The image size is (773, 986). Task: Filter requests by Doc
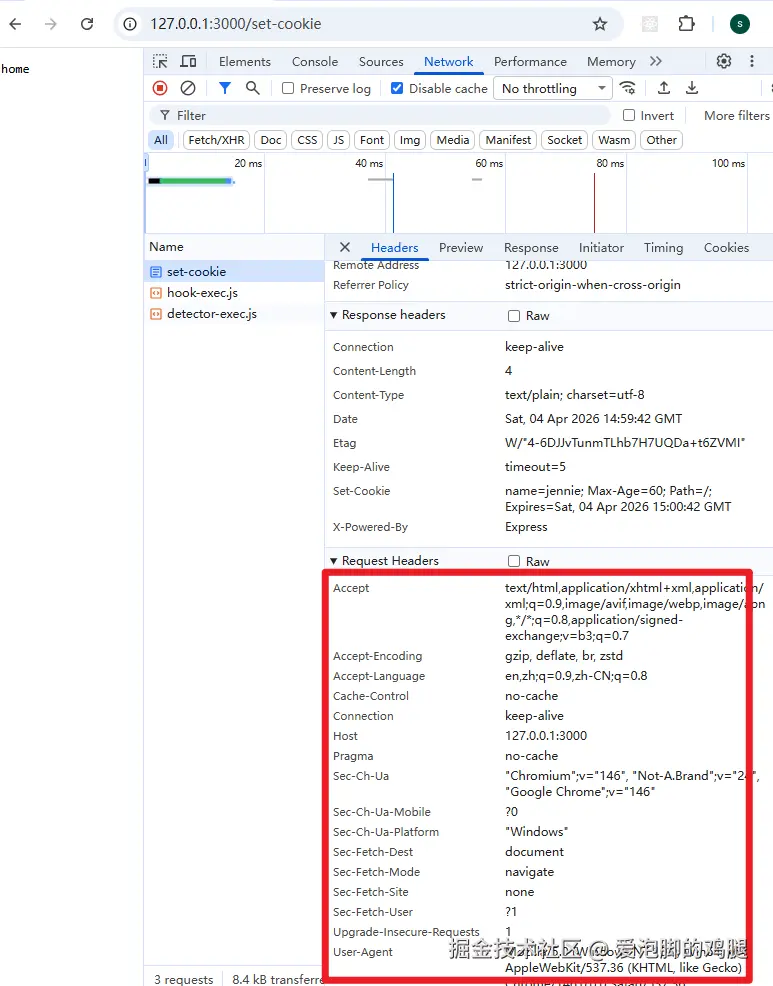(271, 140)
